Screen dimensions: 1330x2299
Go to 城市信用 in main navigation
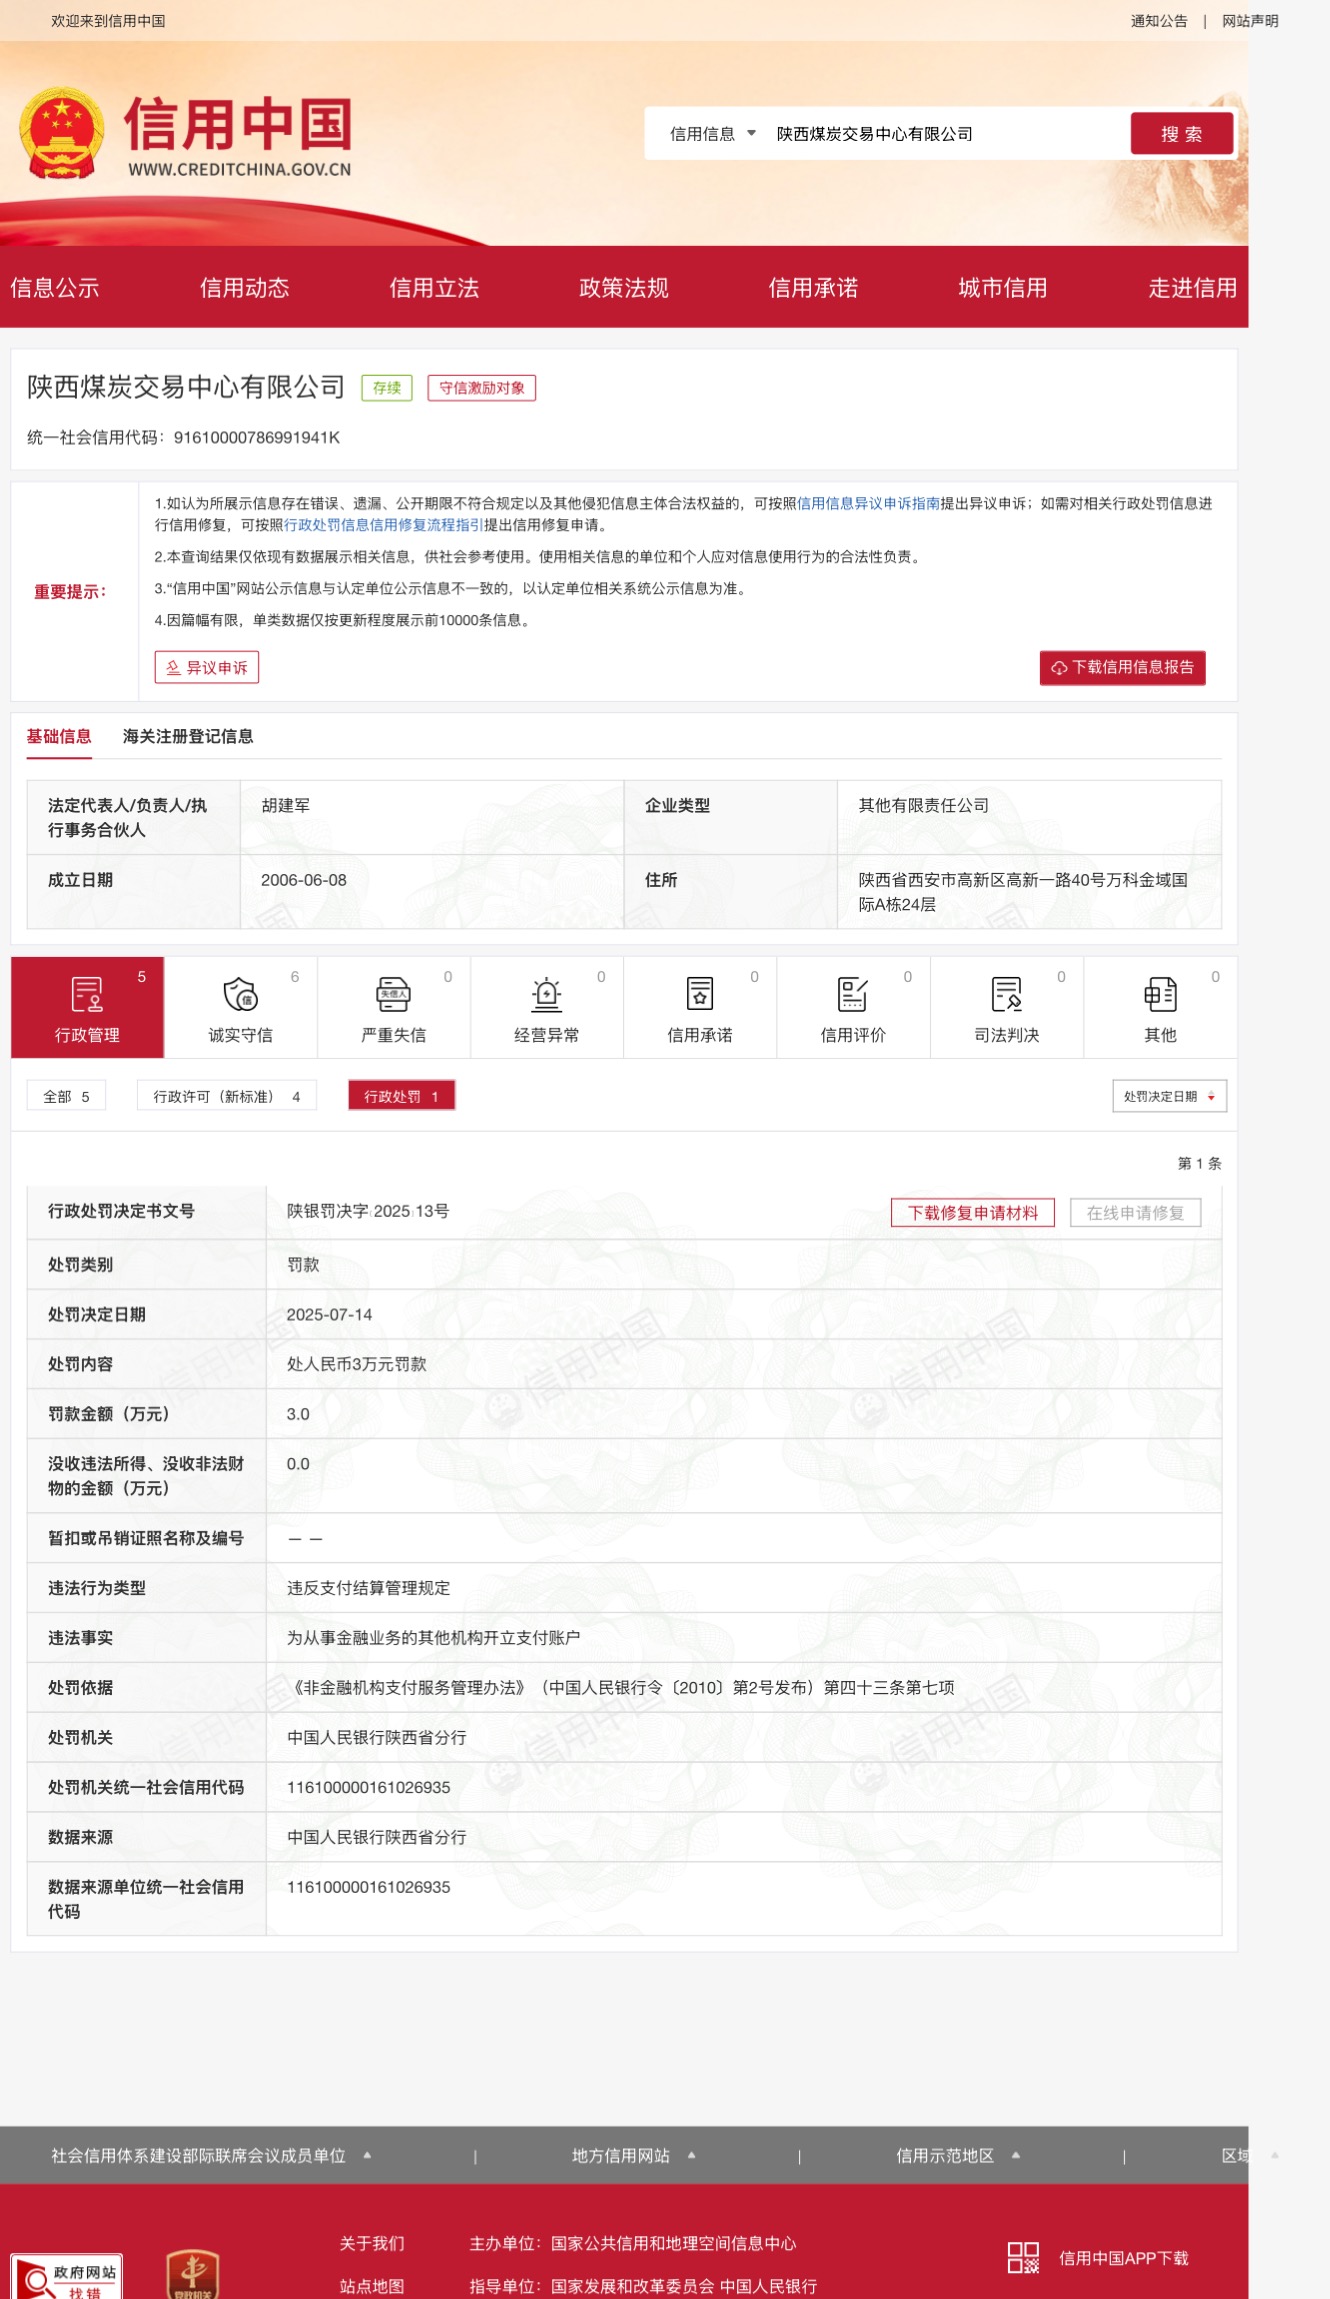pos(1003,288)
